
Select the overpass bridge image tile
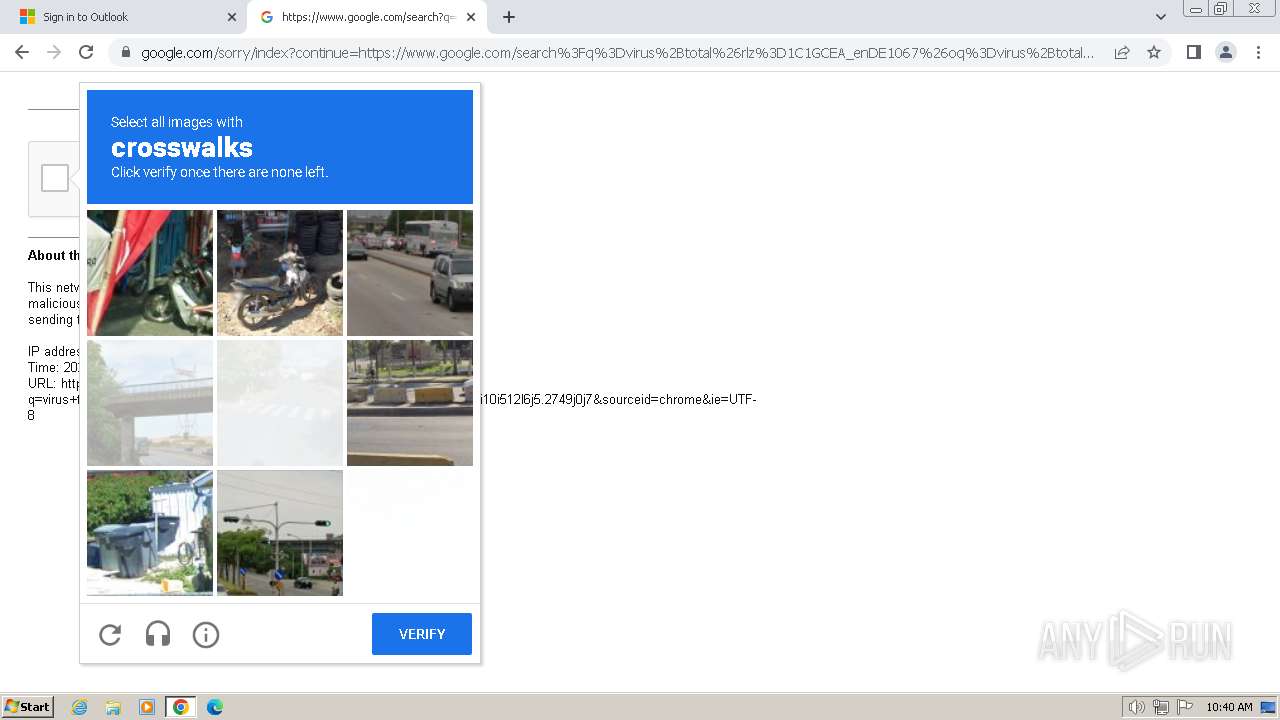coord(150,403)
